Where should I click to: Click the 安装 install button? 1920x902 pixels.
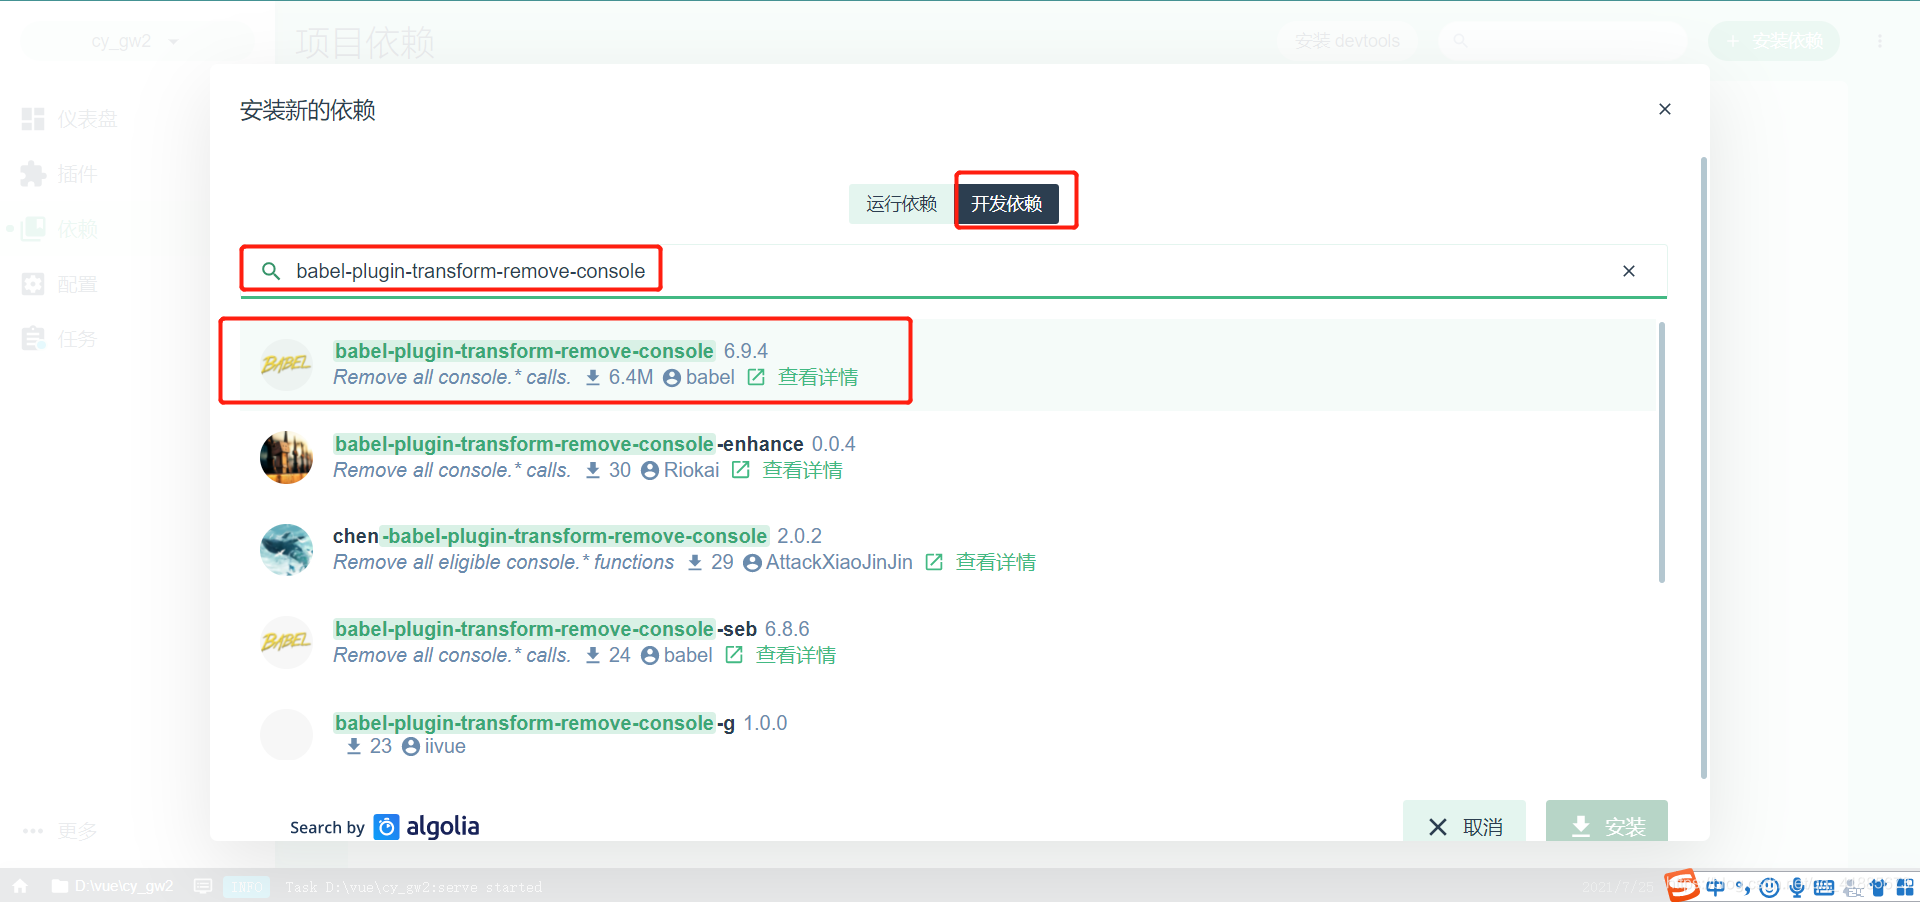tap(1607, 822)
